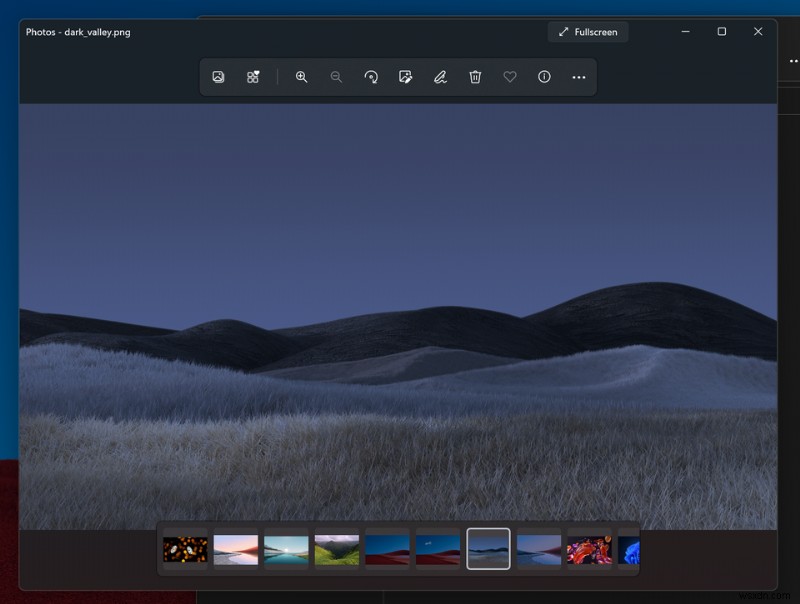Zoom out of the image
The height and width of the screenshot is (604, 800).
[x=335, y=77]
